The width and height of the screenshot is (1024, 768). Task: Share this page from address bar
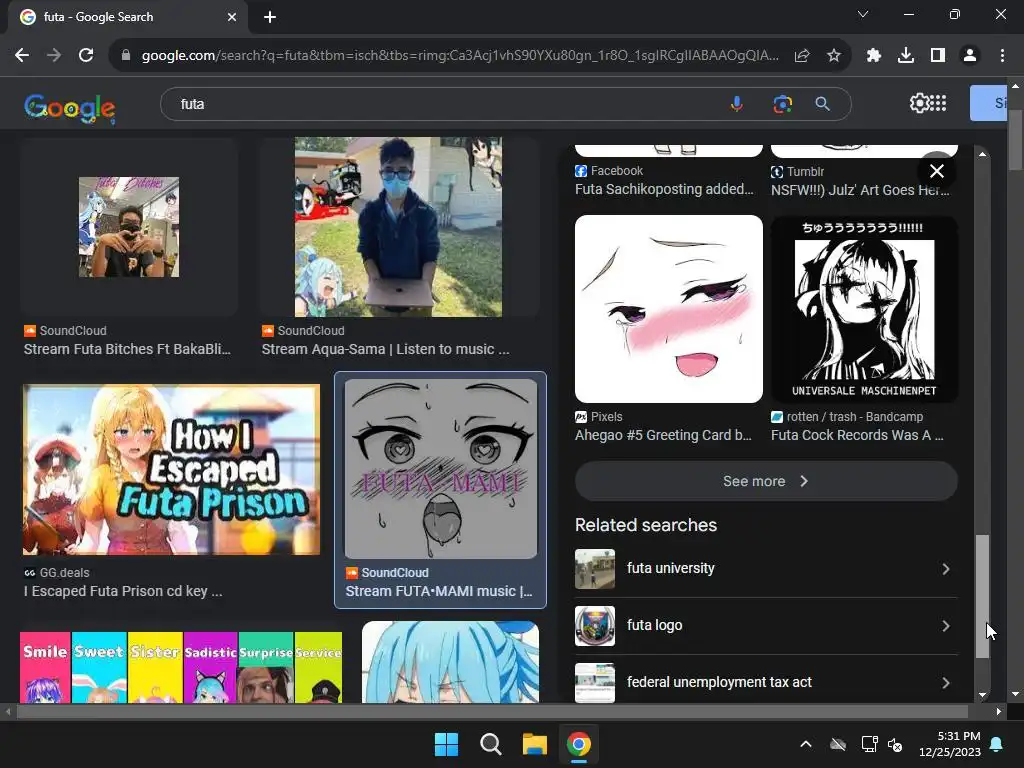tap(802, 56)
